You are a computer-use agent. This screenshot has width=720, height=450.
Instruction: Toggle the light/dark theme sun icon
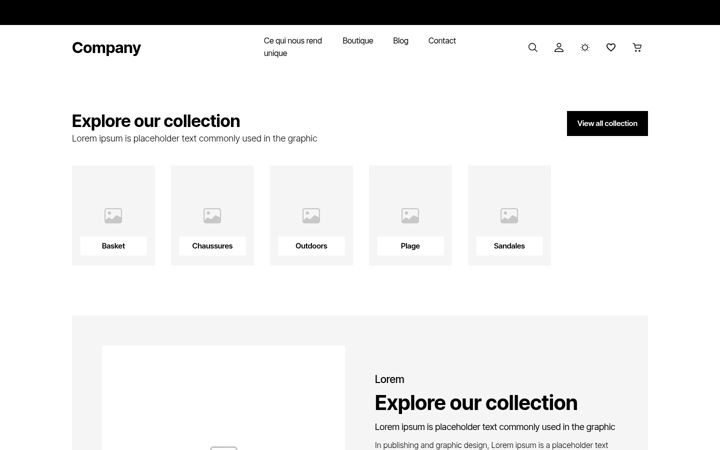(x=585, y=47)
